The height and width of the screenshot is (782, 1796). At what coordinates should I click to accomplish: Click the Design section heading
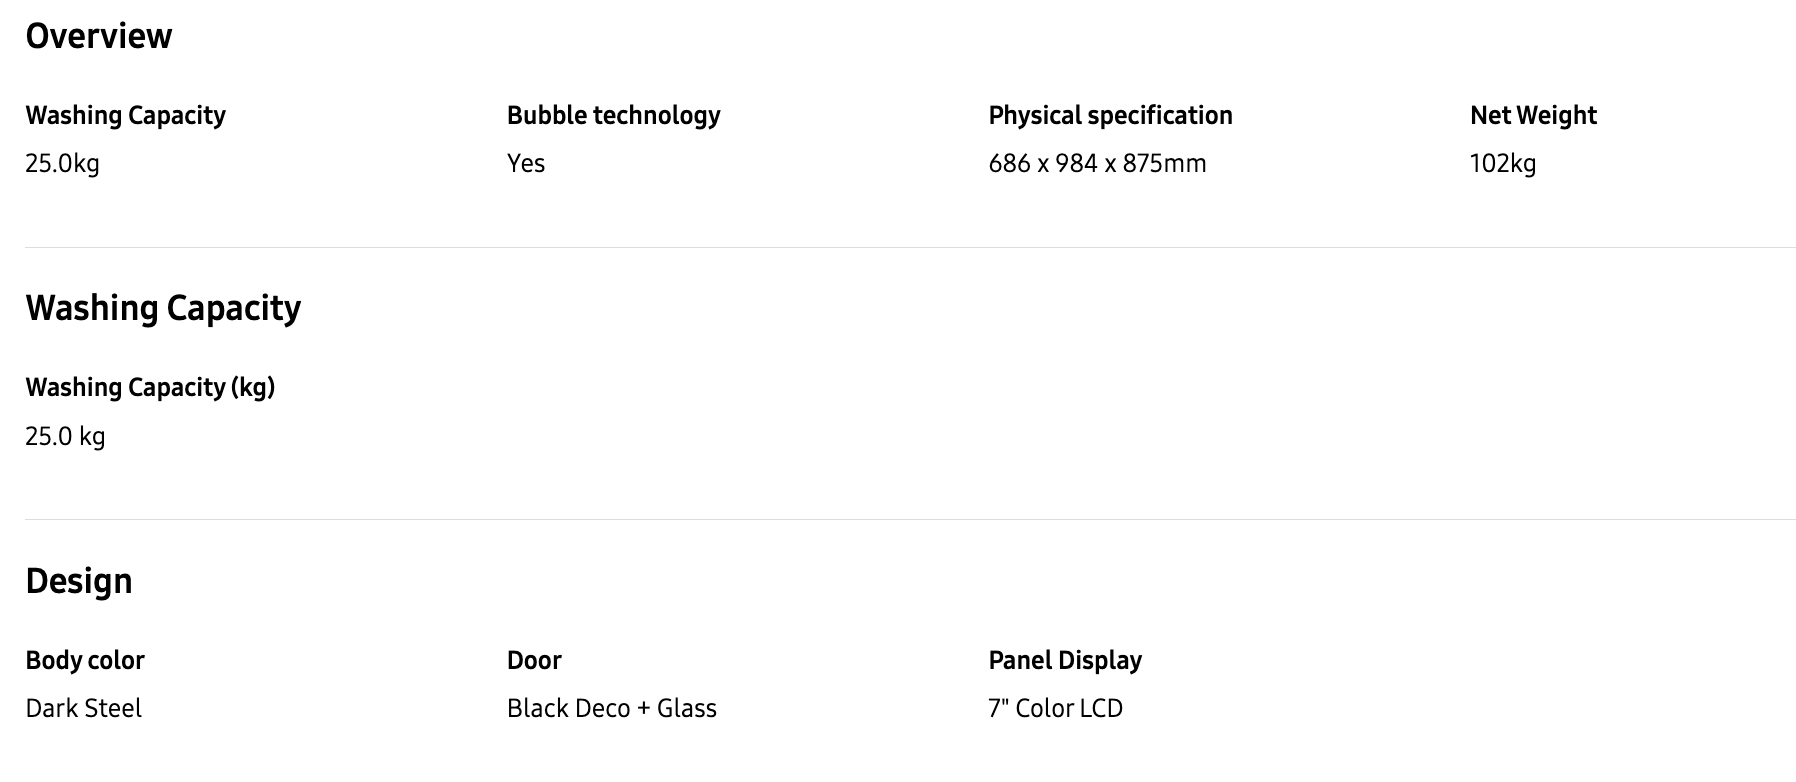pos(79,581)
